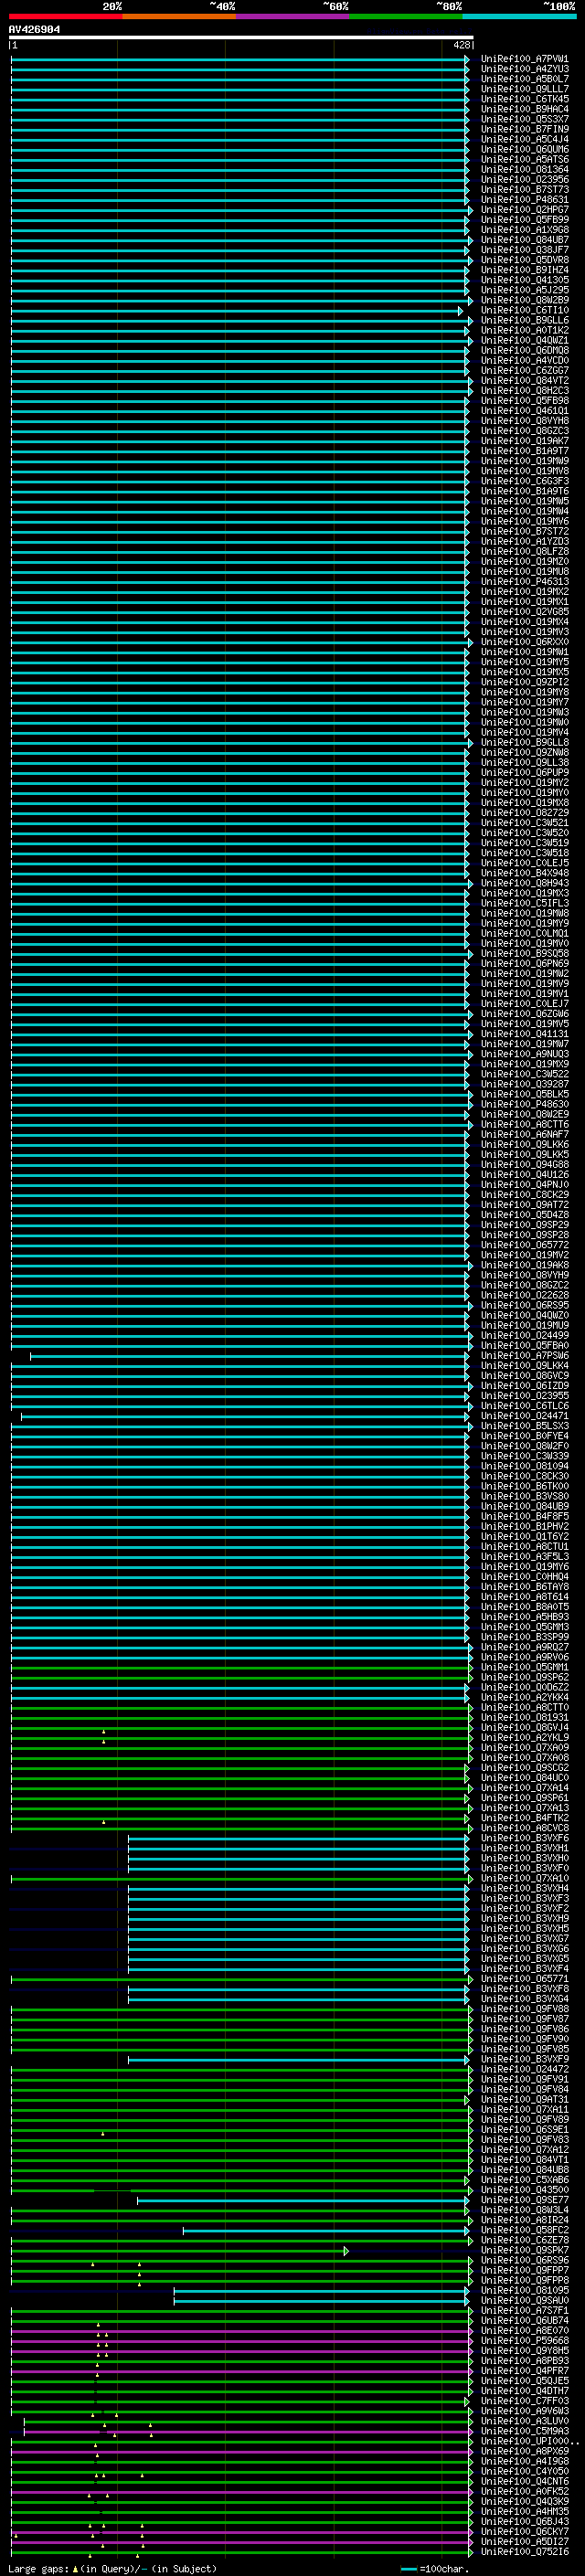Select hit UniRef100_Q38JF7
Screen dimensions: 585x2576
click(x=525, y=250)
